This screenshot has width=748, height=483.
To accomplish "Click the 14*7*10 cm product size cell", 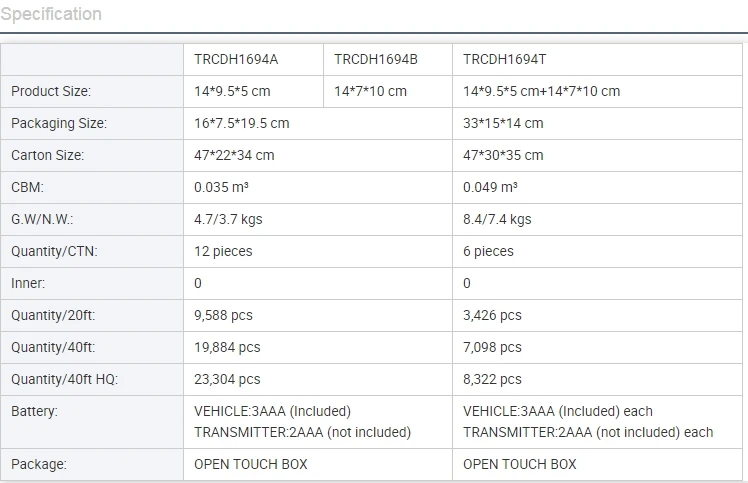I will click(370, 91).
